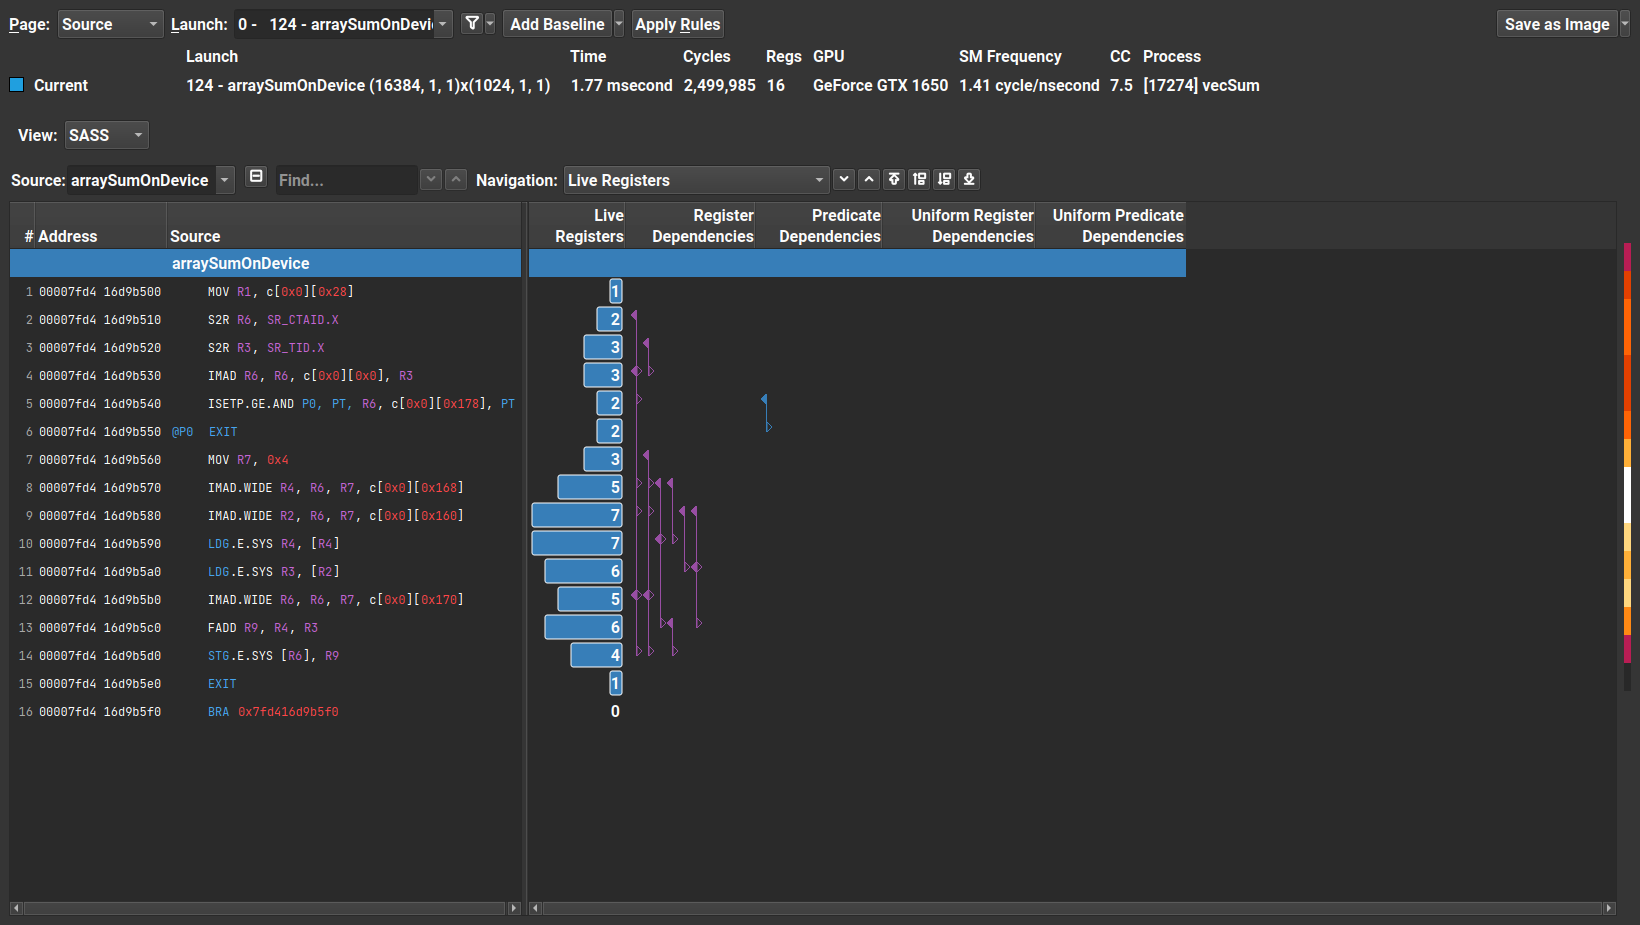The width and height of the screenshot is (1640, 925).
Task: Select the LDG.E.SYS R3, [R2] row
Action: tap(265, 572)
